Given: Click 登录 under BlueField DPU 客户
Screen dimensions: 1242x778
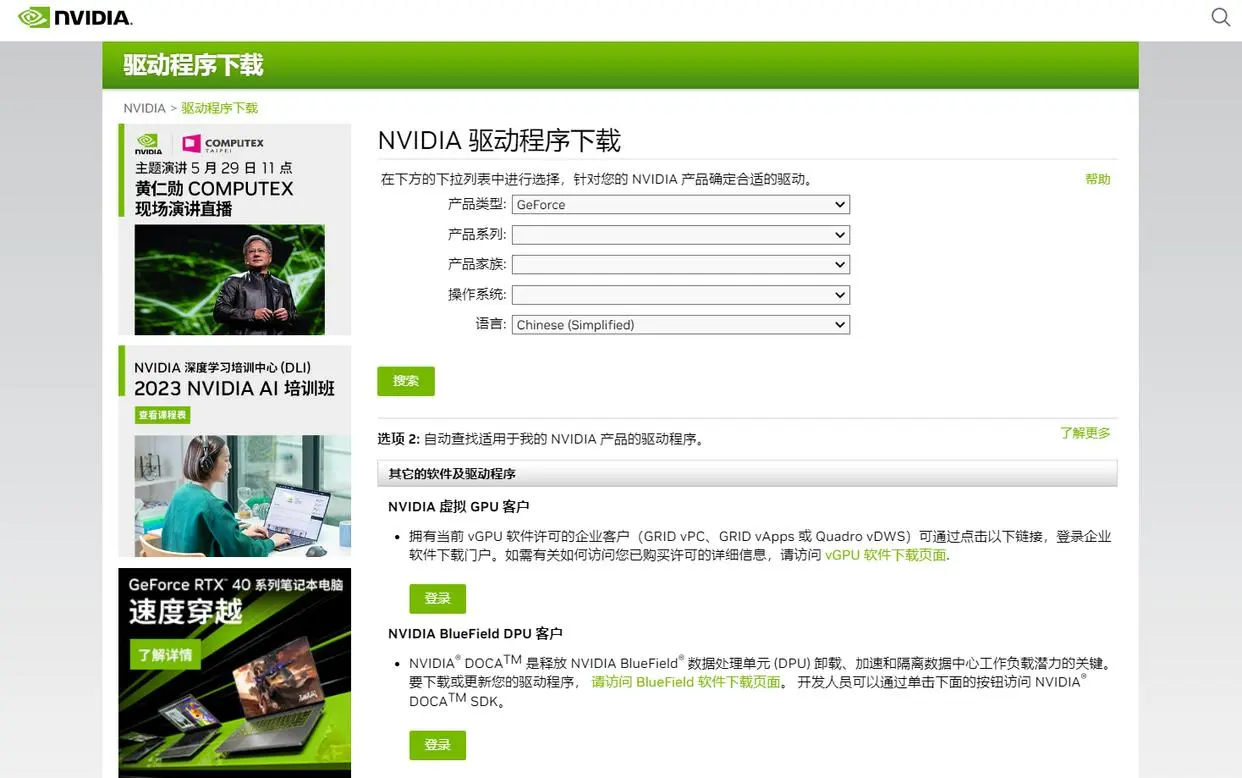Looking at the screenshot, I should (x=437, y=745).
